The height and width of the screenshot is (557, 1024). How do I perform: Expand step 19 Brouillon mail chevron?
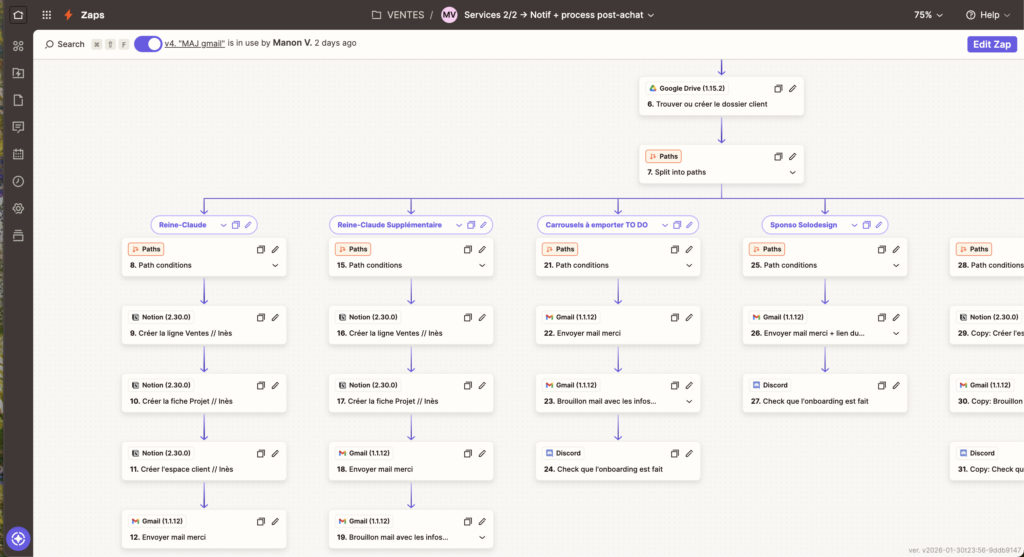pyautogui.click(x=481, y=537)
